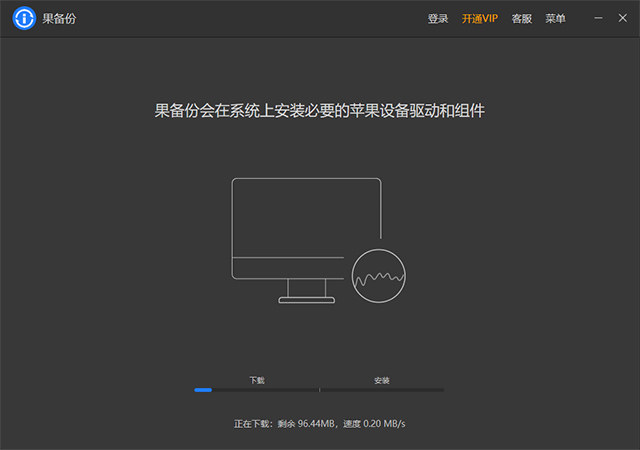Open the 登录 login link
640x450 pixels.
[x=438, y=19]
